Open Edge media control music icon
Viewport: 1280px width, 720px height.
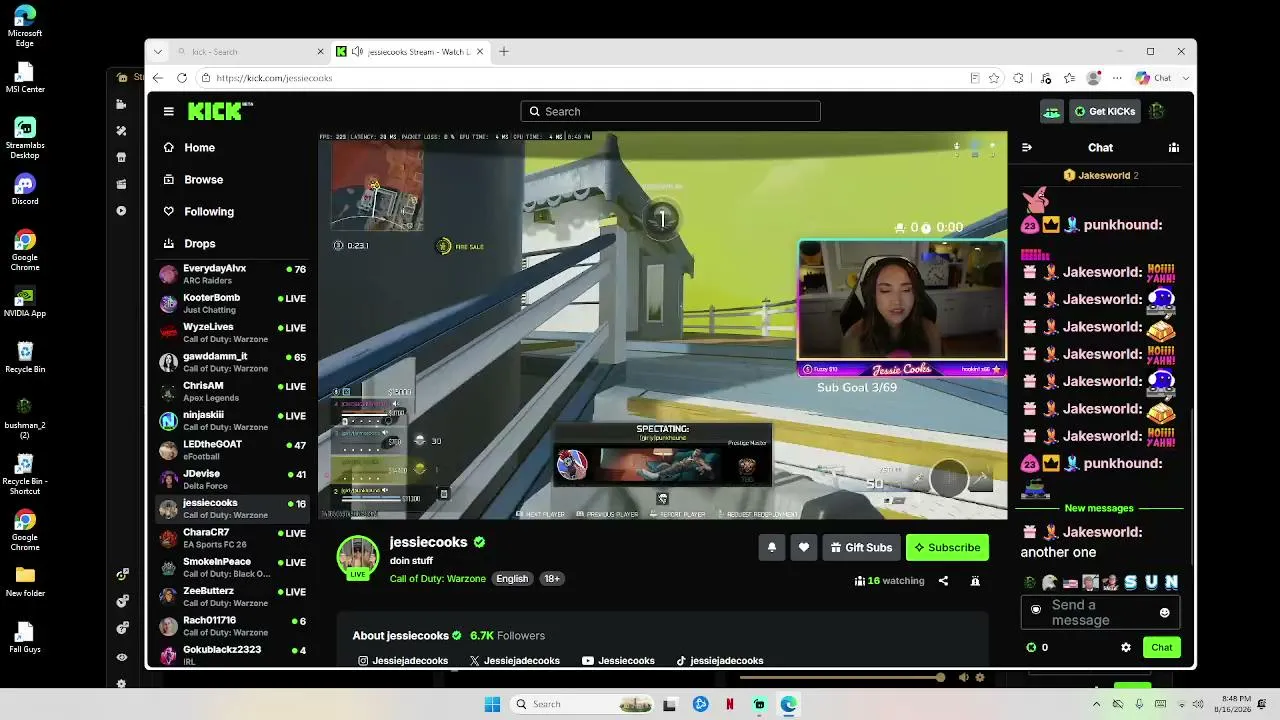tap(1046, 78)
